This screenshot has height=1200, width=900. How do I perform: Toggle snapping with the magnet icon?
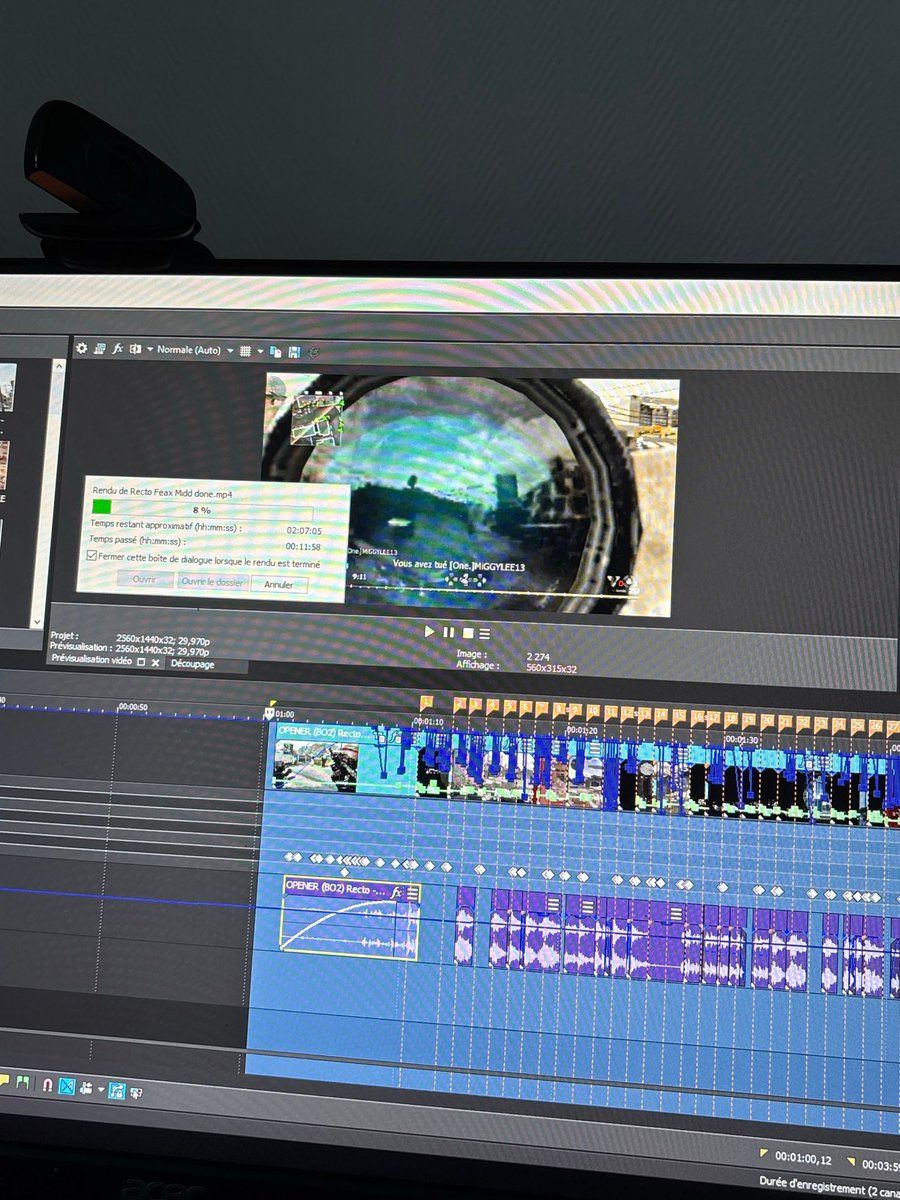(x=47, y=1084)
